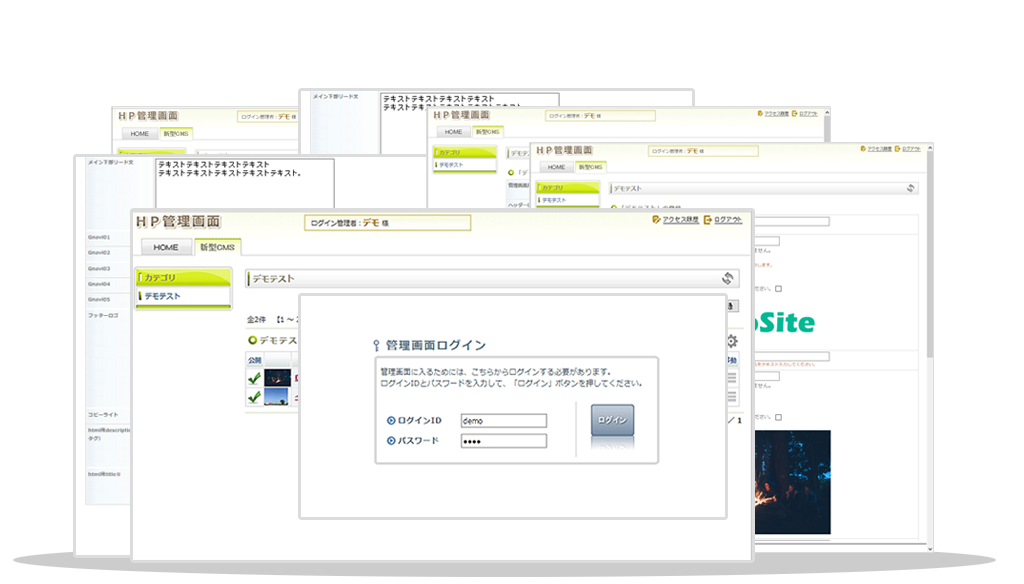Focus wide text field below Site logo
1024x584 pixels.
click(x=792, y=357)
